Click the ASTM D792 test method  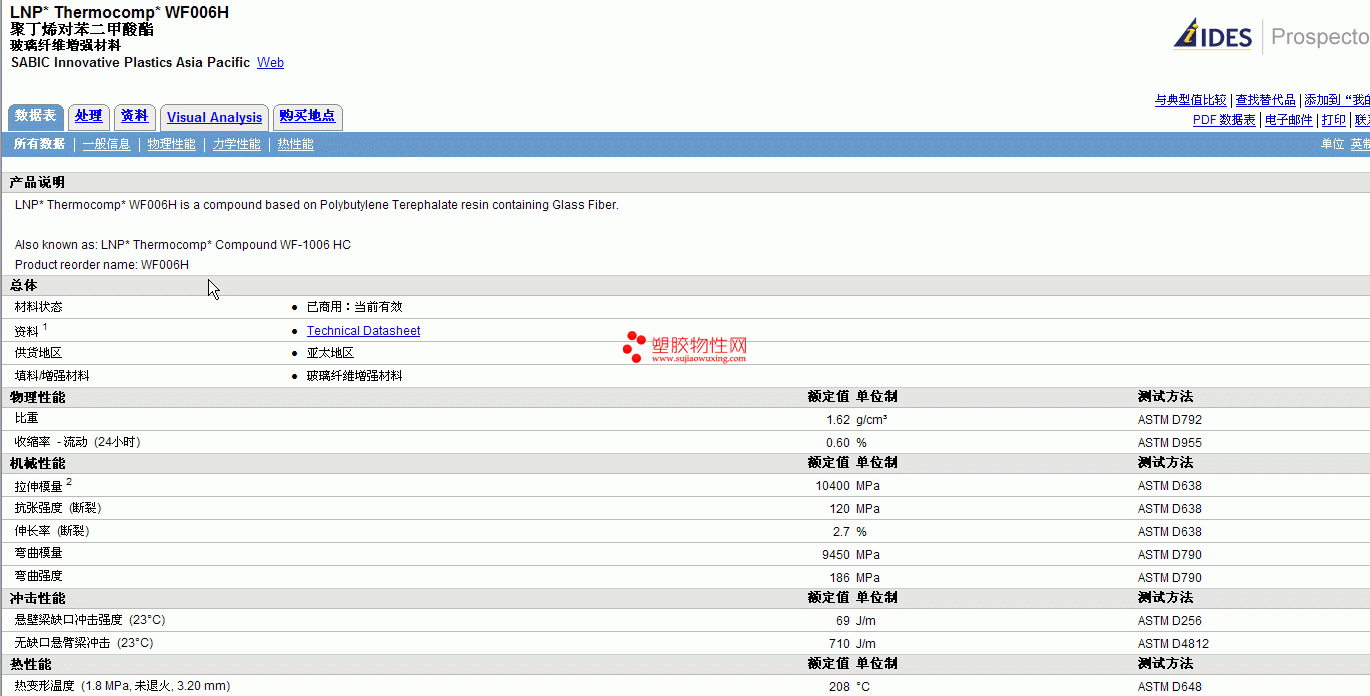click(x=1170, y=420)
